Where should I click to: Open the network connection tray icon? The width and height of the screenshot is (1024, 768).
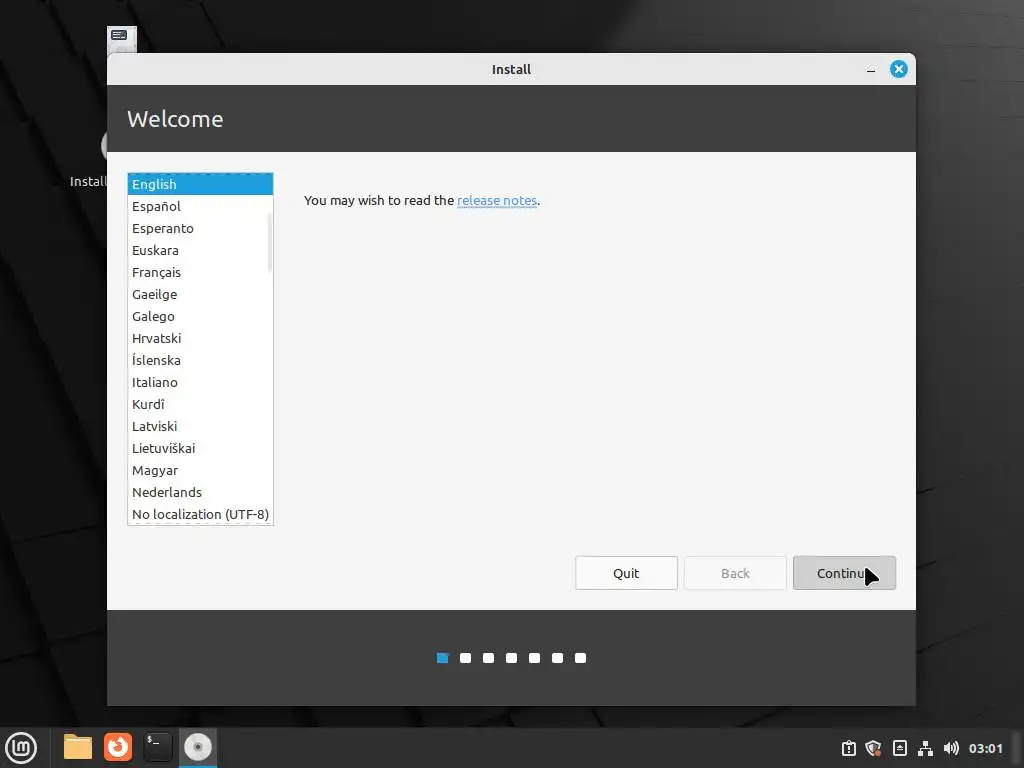[925, 748]
